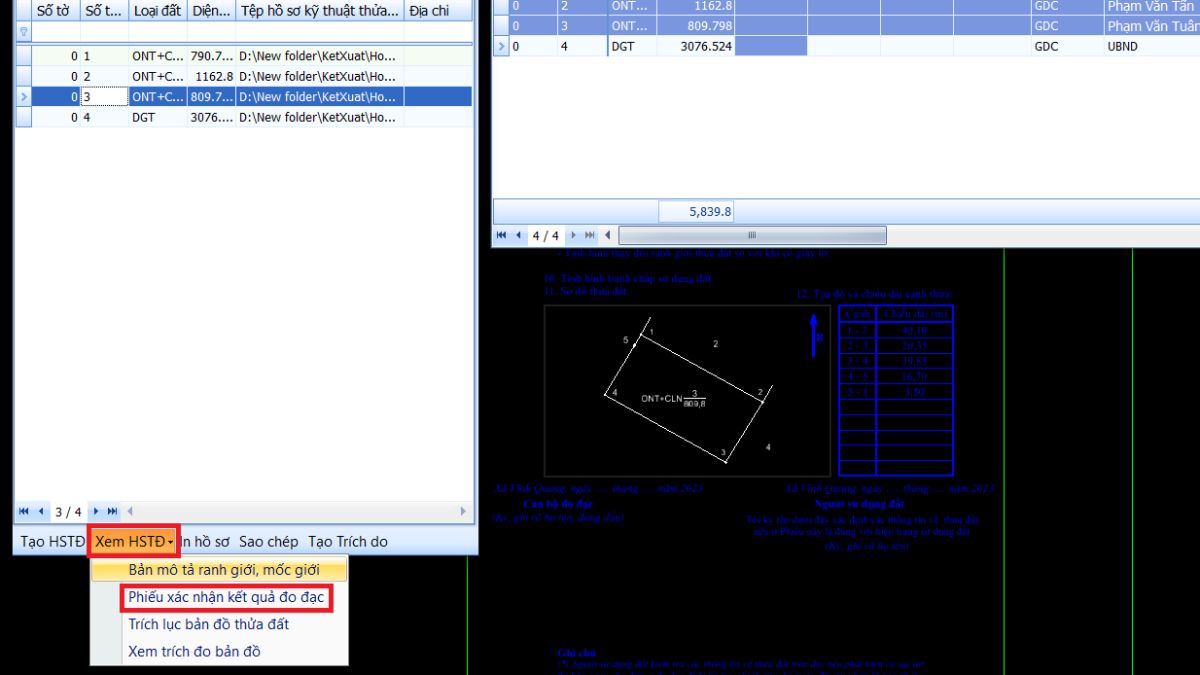Select the left table row with parcel 1
Screen dimensions: 1200x675
click(243, 57)
